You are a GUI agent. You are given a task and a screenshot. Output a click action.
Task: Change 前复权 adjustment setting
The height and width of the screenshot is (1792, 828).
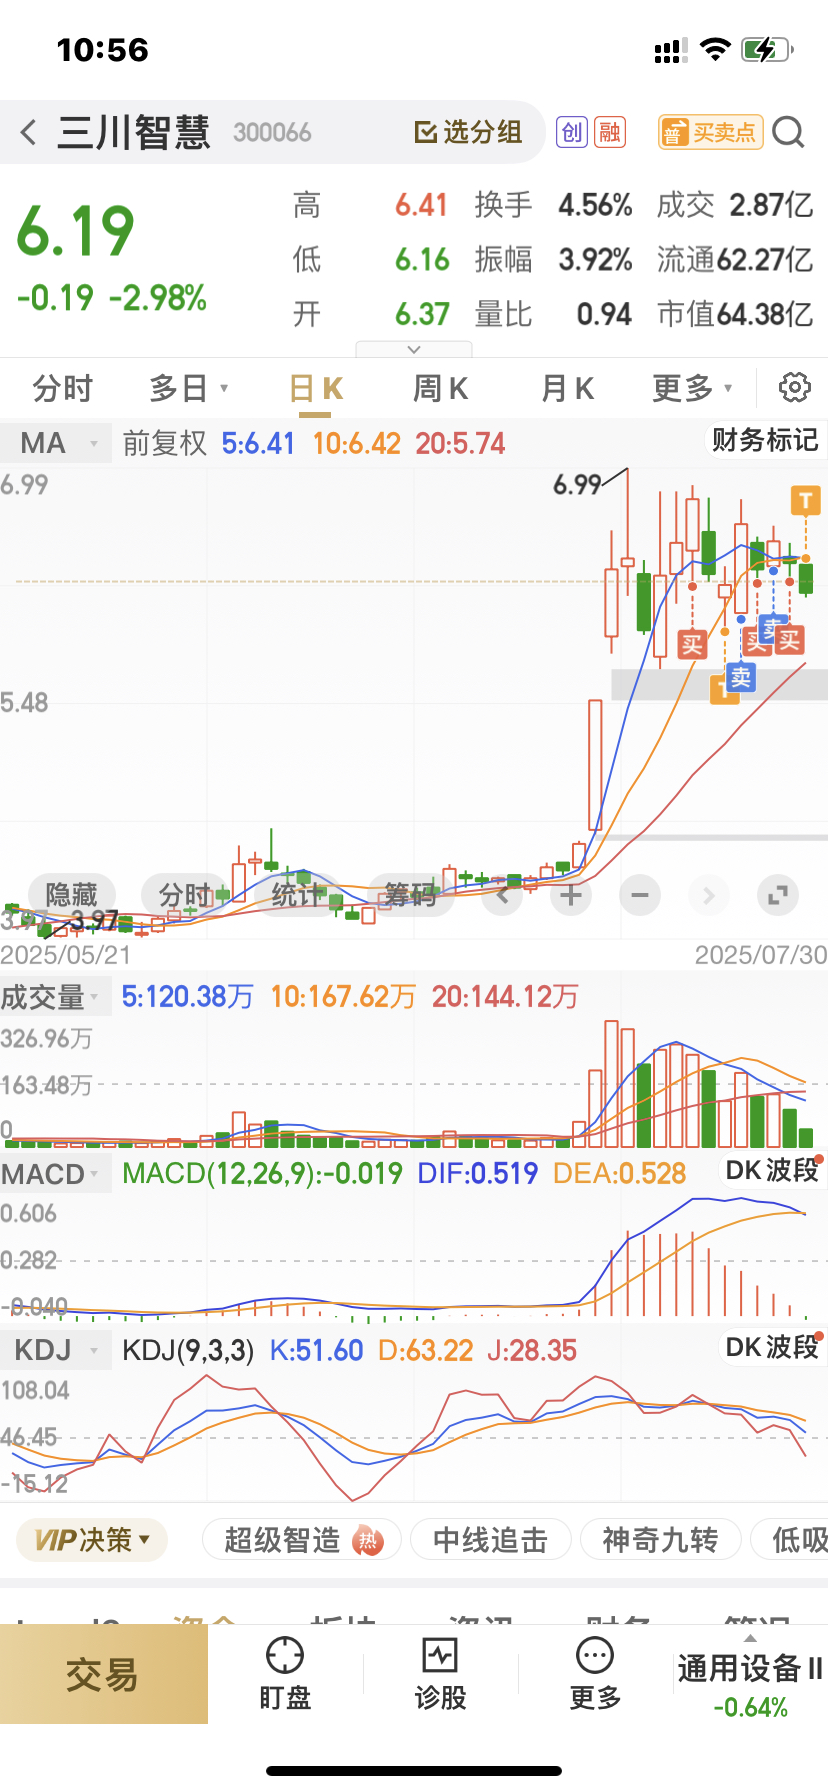pyautogui.click(x=164, y=443)
